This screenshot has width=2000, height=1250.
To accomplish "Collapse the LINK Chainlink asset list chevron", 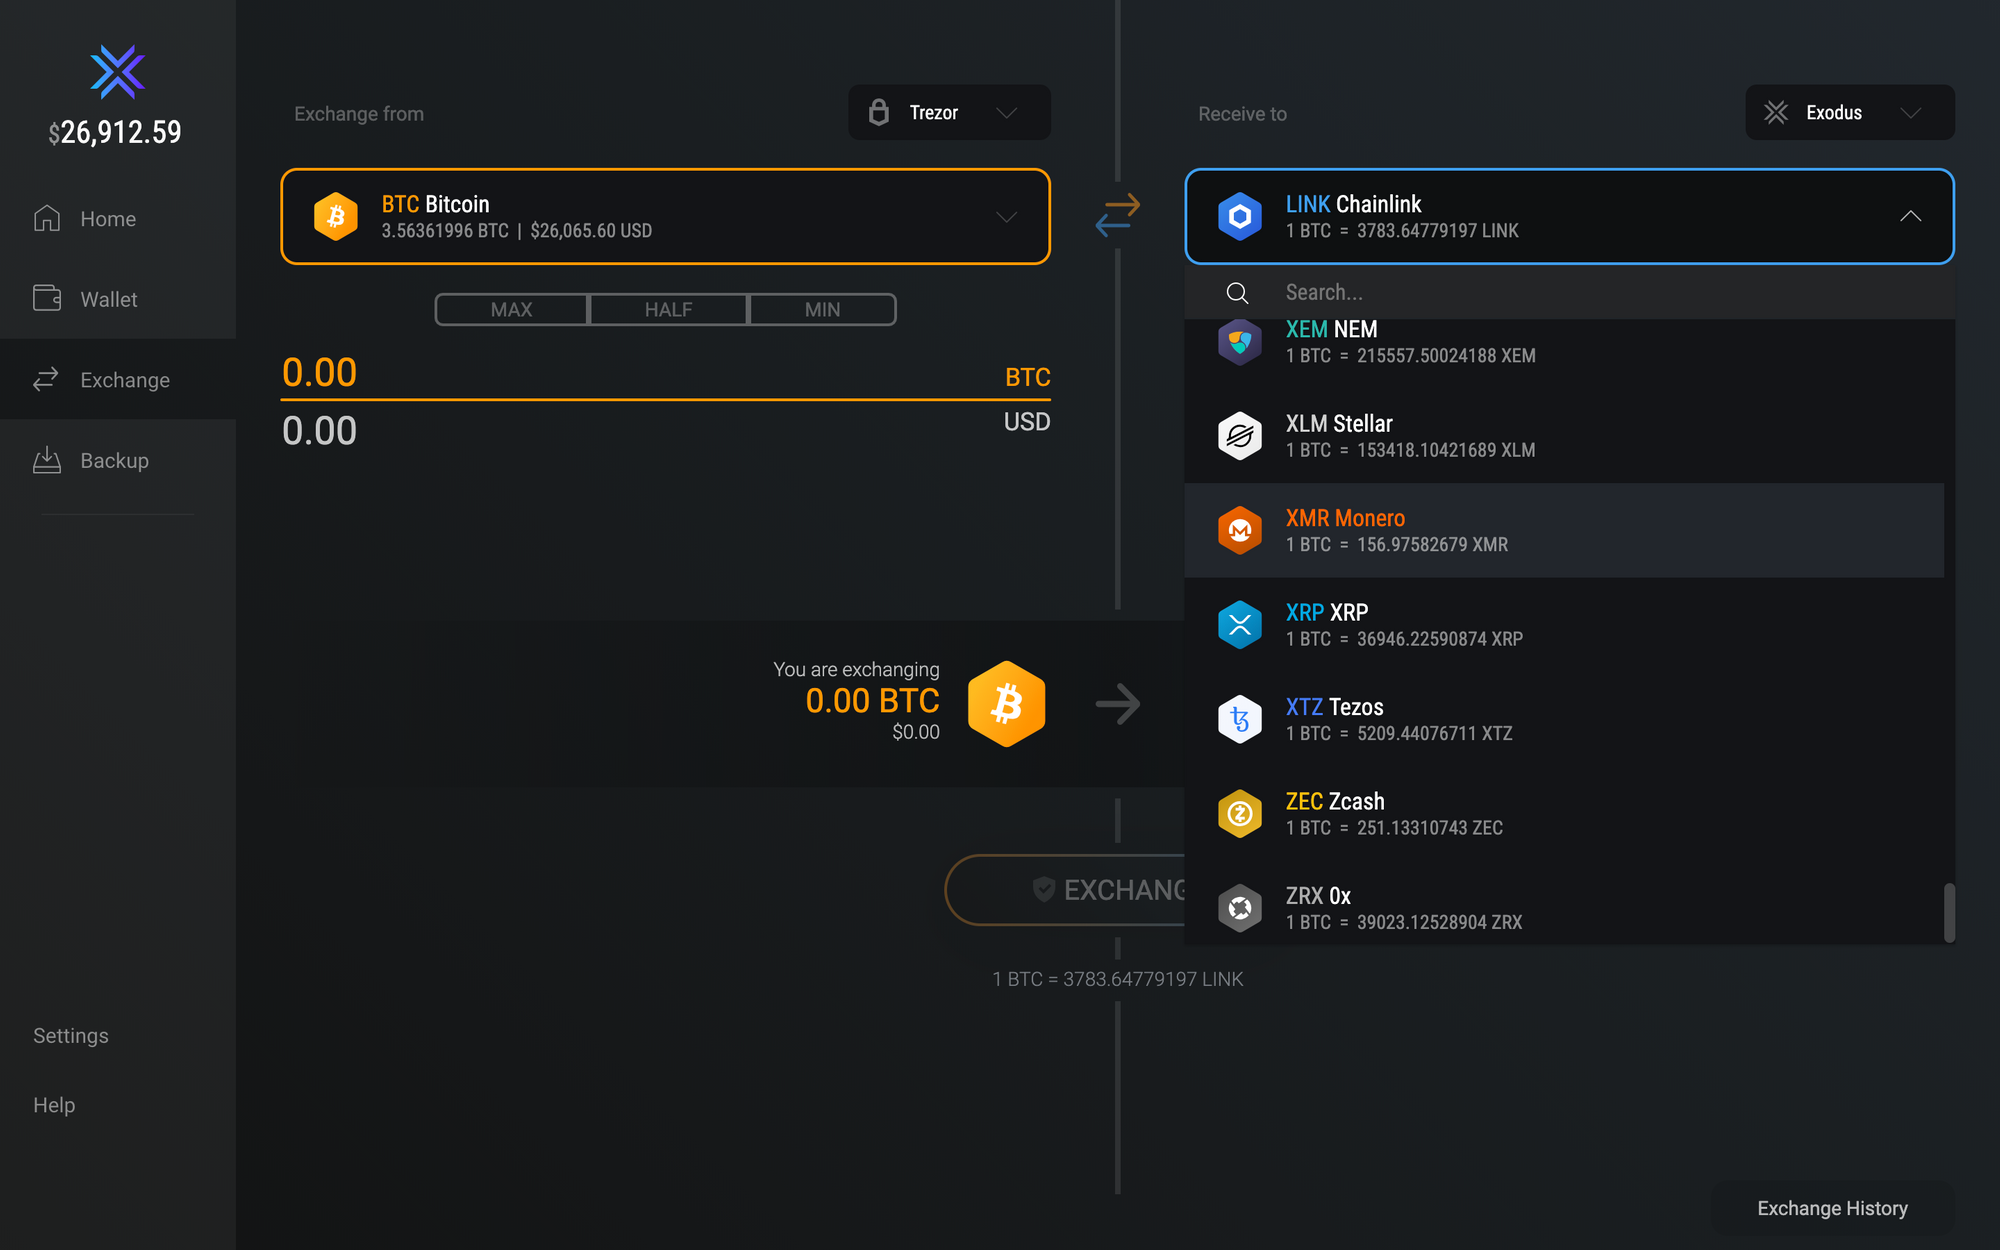I will [1910, 216].
